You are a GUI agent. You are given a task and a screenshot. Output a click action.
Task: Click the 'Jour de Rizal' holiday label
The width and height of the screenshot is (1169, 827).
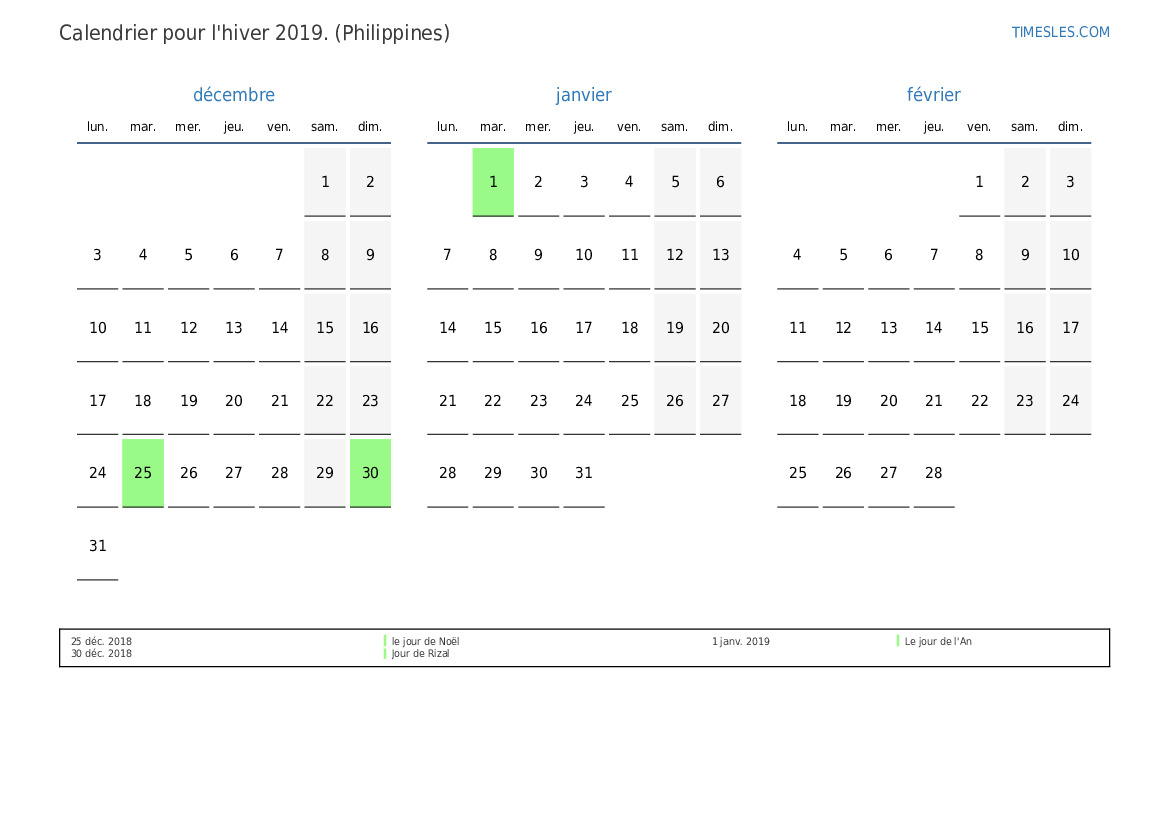(421, 654)
